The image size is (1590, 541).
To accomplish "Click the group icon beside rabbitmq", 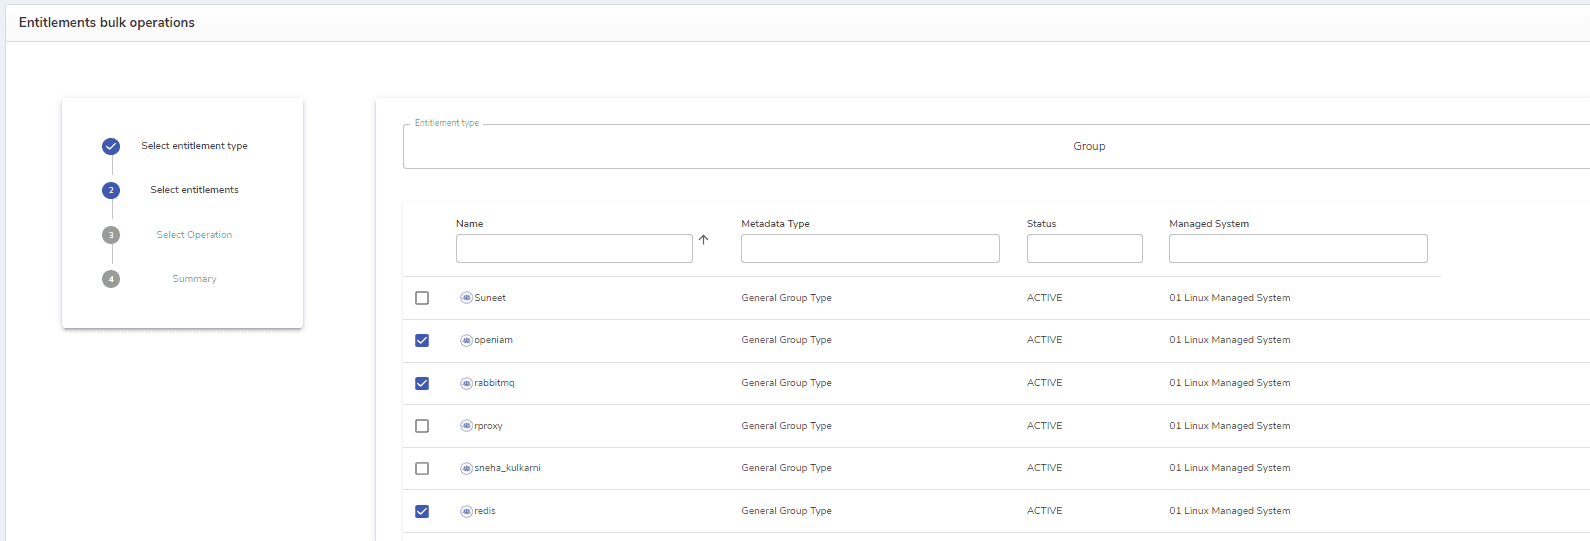I will click(x=466, y=383).
